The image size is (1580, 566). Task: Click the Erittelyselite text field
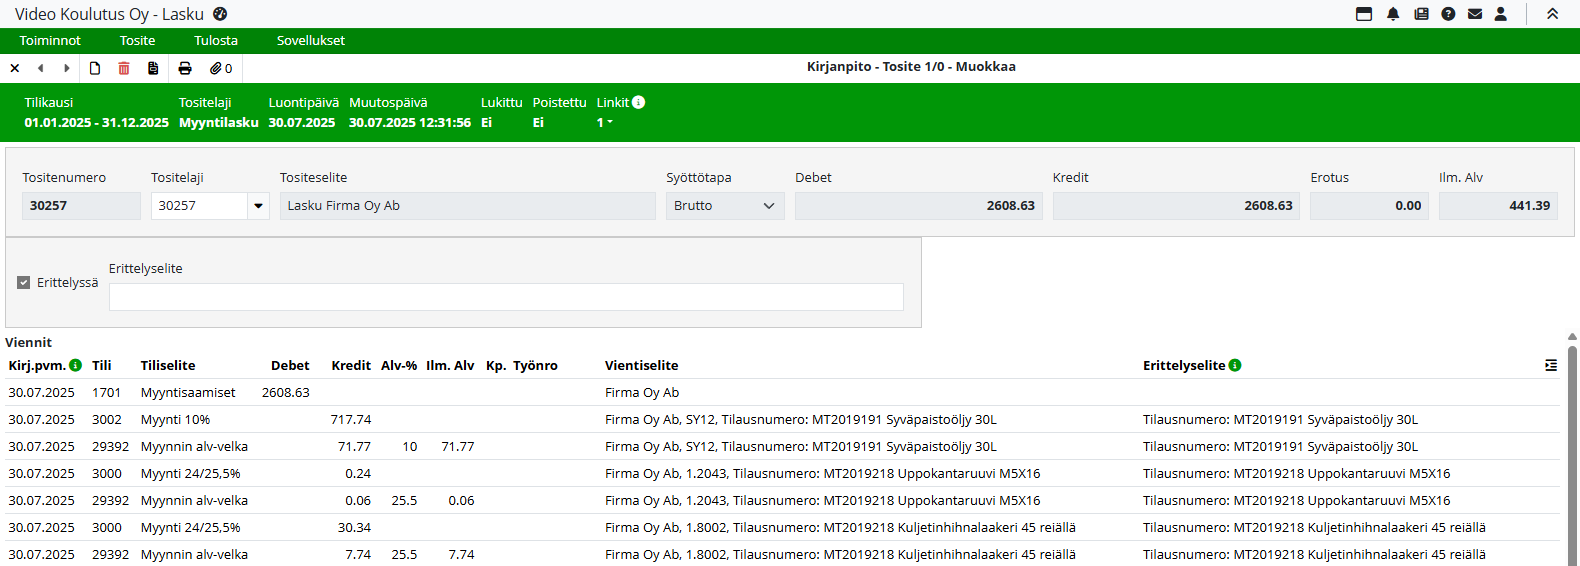(x=506, y=297)
